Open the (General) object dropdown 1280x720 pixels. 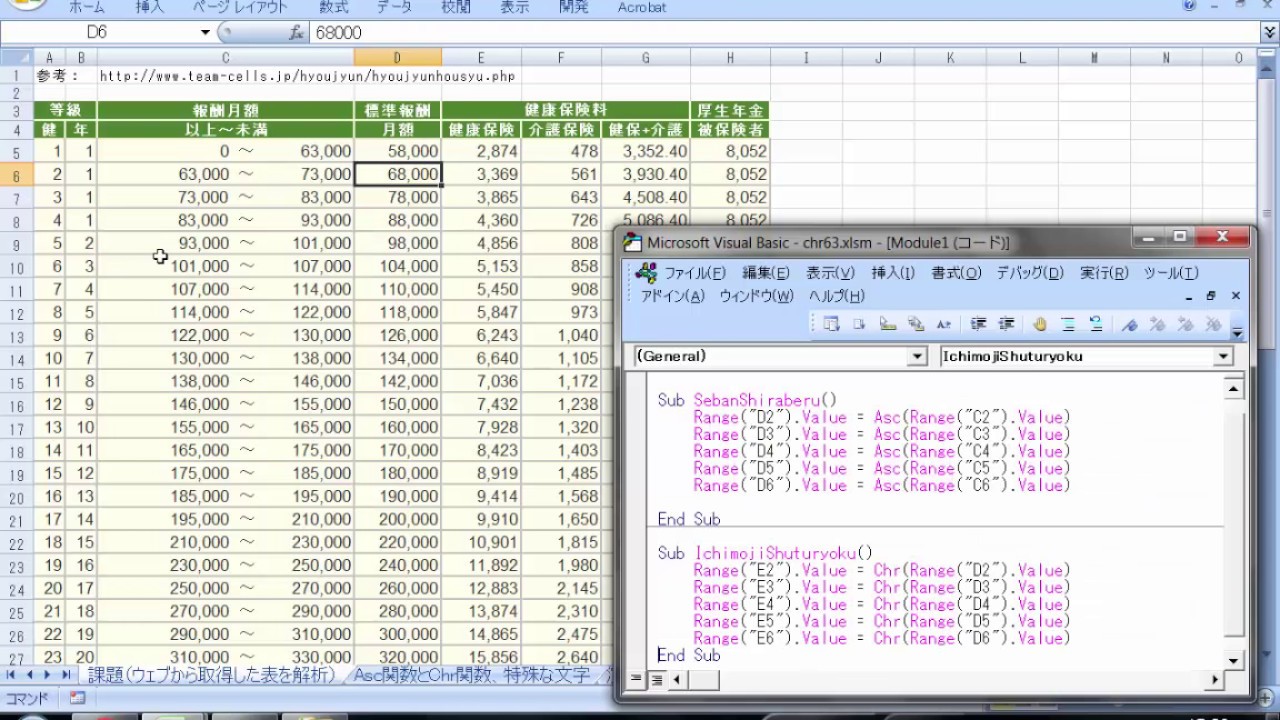coord(917,357)
